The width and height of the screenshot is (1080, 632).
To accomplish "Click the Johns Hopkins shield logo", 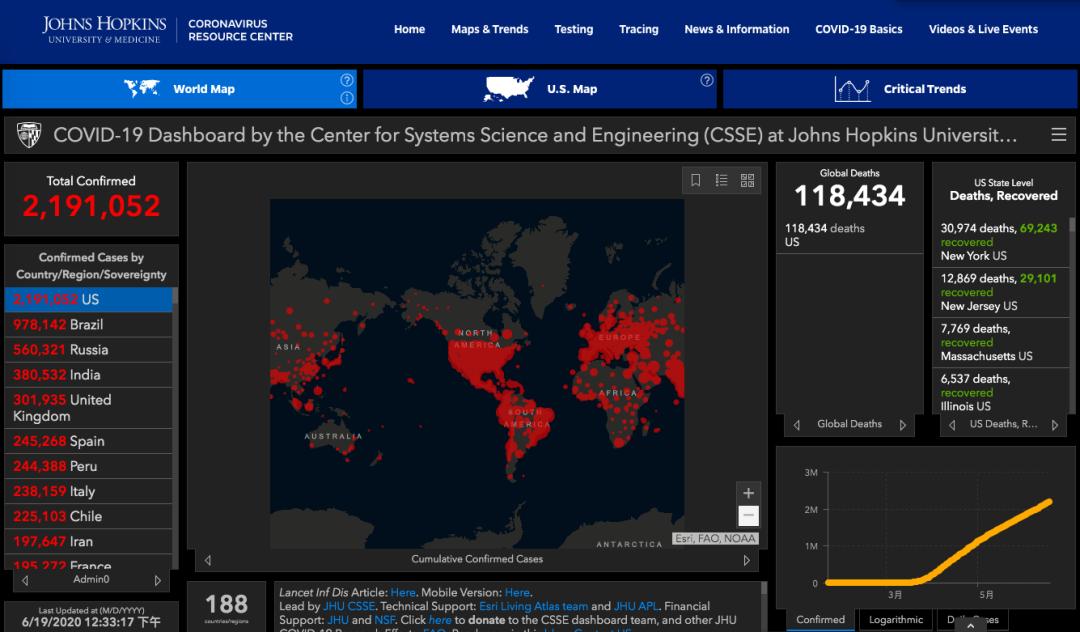I will (x=29, y=135).
